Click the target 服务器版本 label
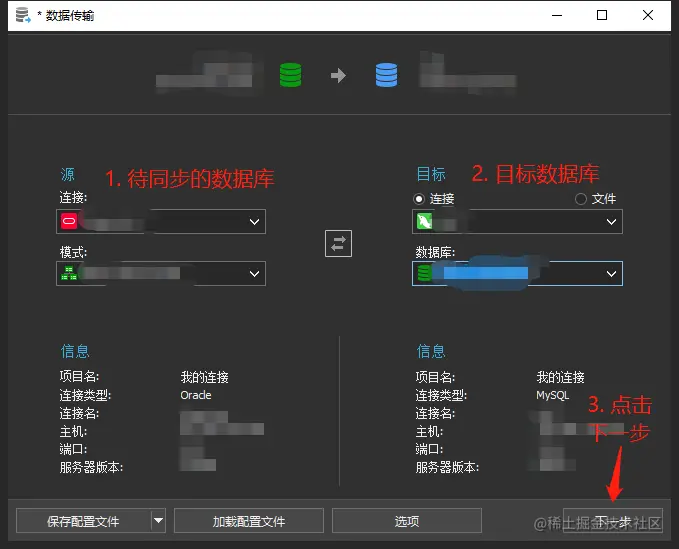679x549 pixels. [x=447, y=467]
